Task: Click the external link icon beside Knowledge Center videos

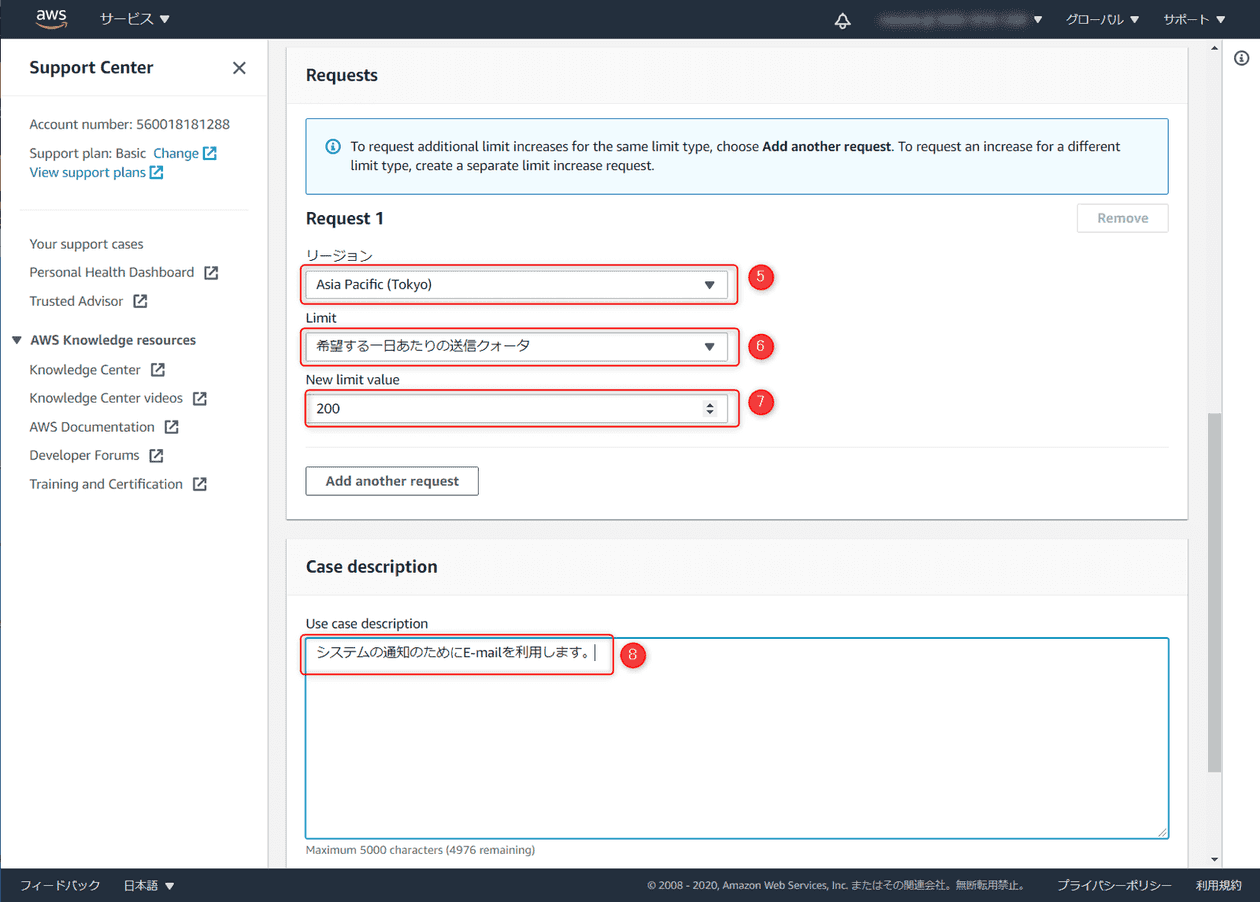Action: (201, 397)
